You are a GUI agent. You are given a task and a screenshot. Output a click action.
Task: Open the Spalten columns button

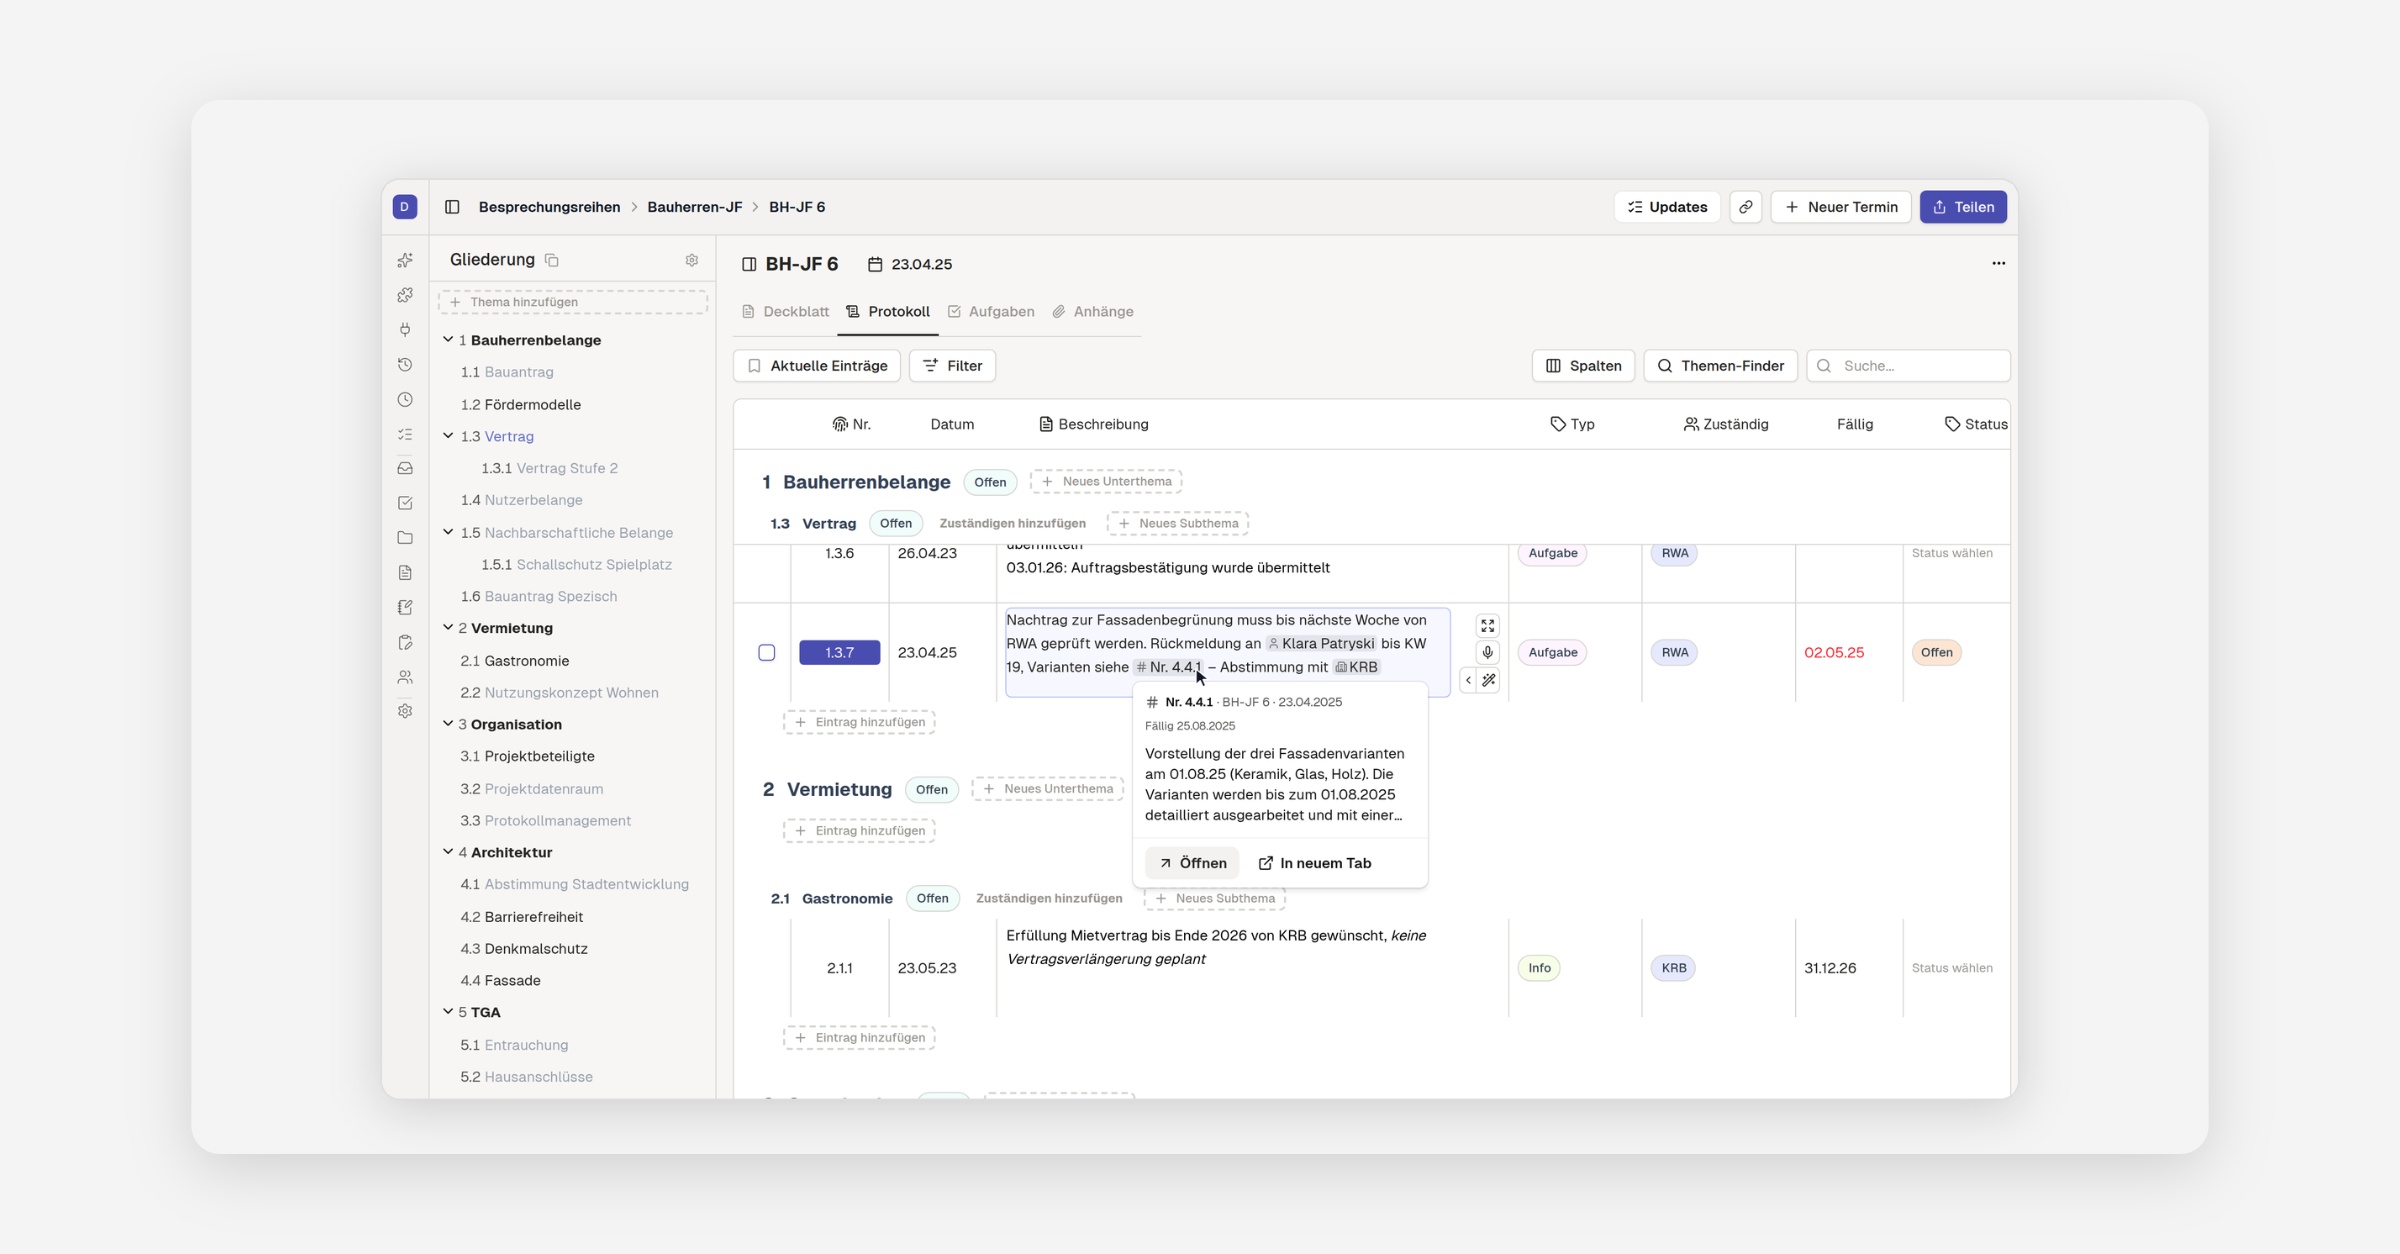click(x=1583, y=366)
